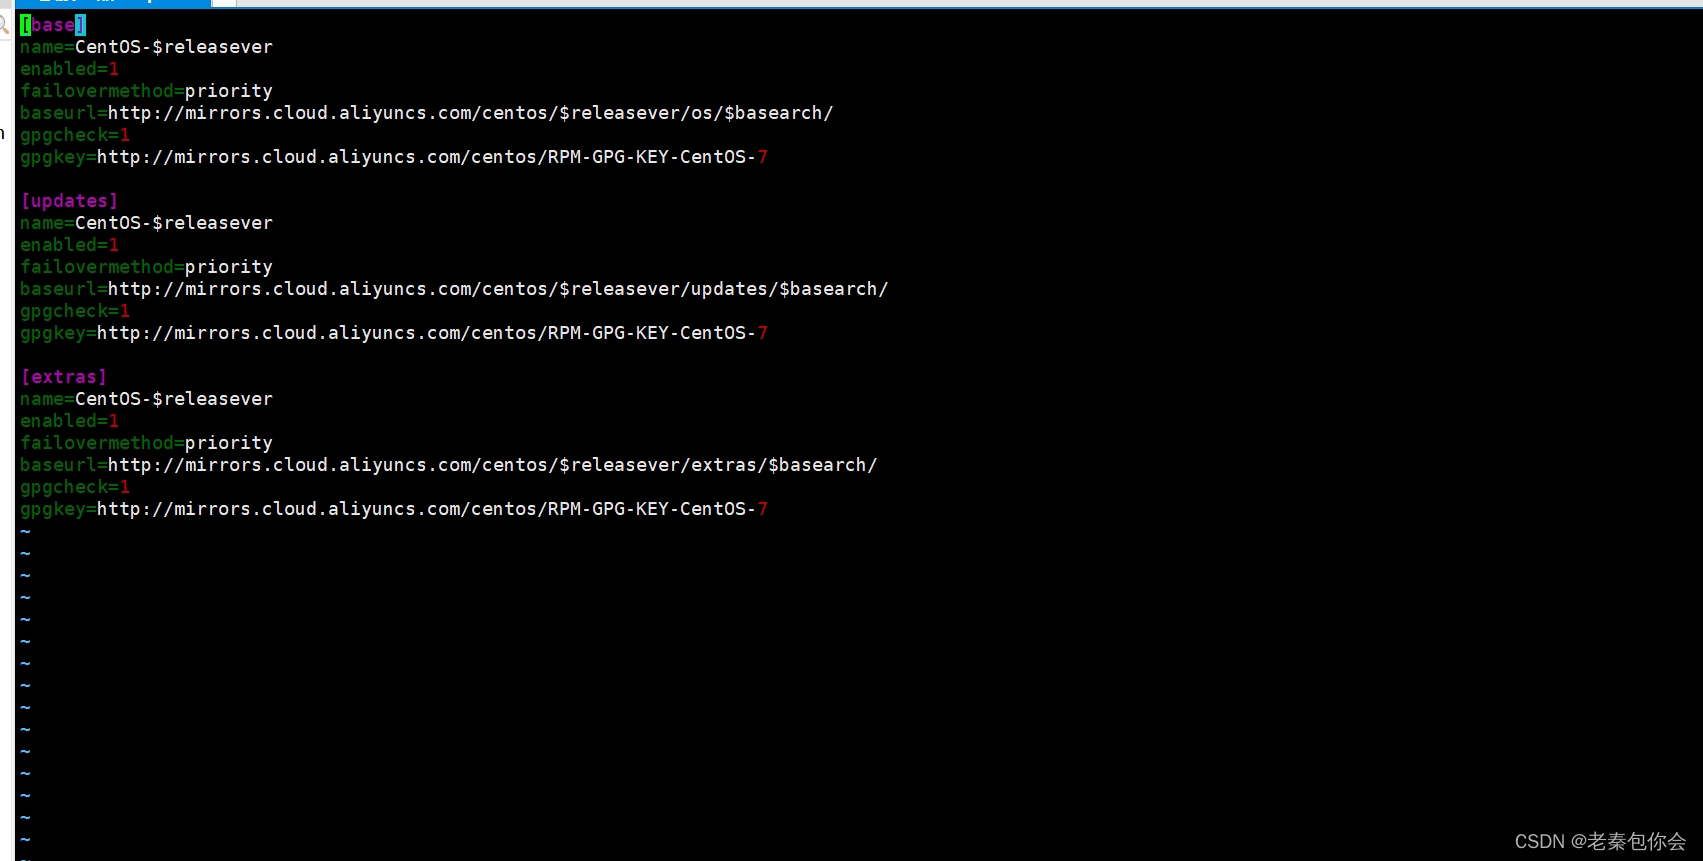Click failovermethod=priority line under [extras]

(x=146, y=443)
